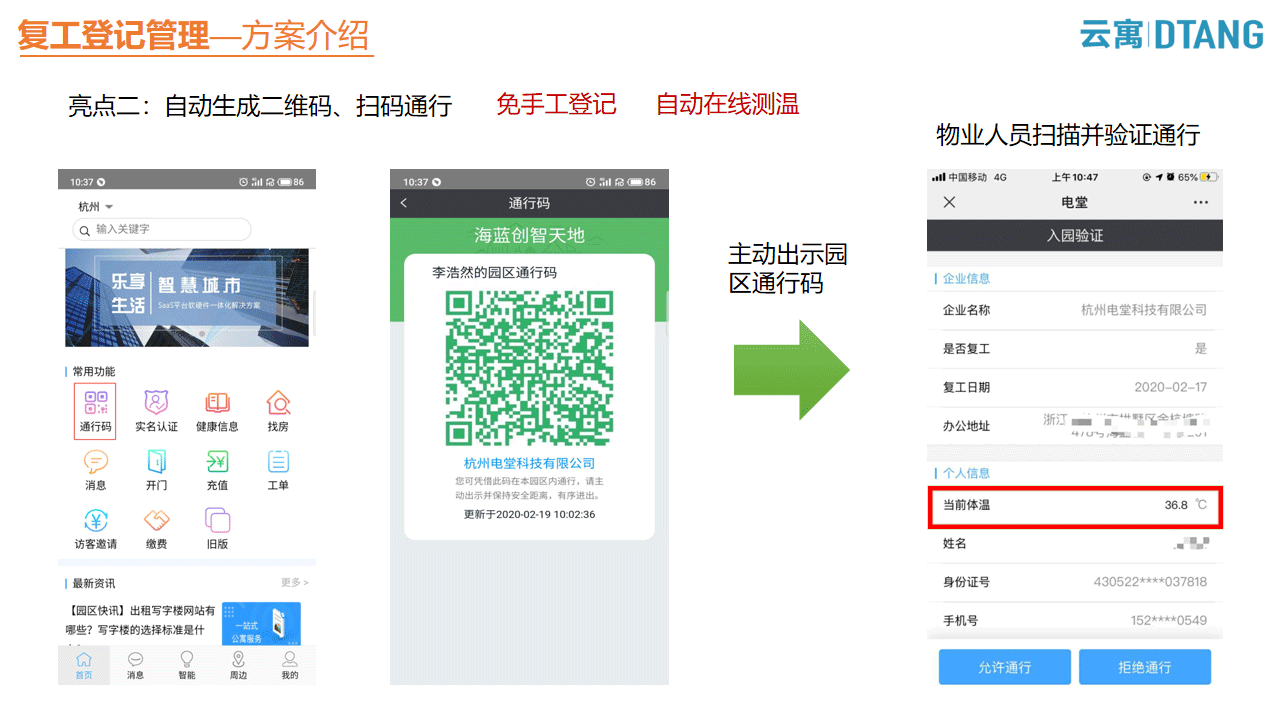Switch to the 消息 bottom tab
1280x720 pixels.
point(135,665)
